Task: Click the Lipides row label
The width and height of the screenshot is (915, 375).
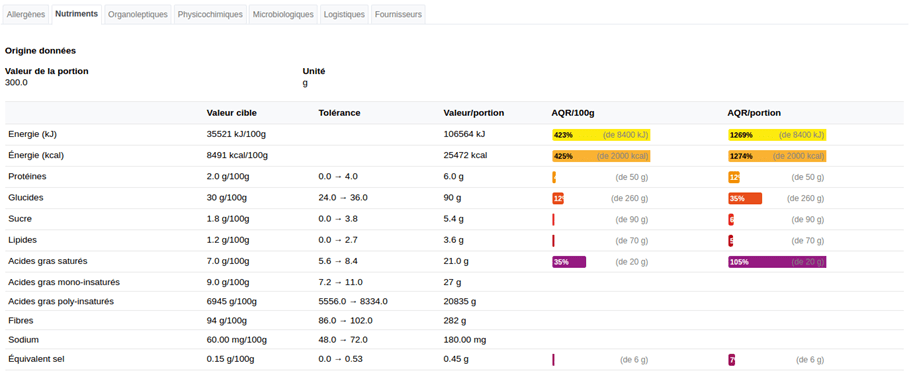Action: point(23,240)
